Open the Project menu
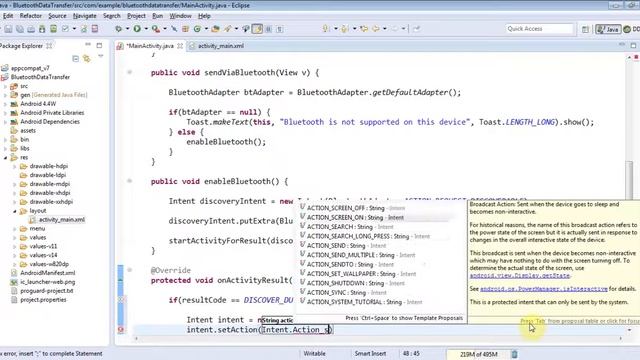This screenshot has height=360, width=640. (136, 16)
